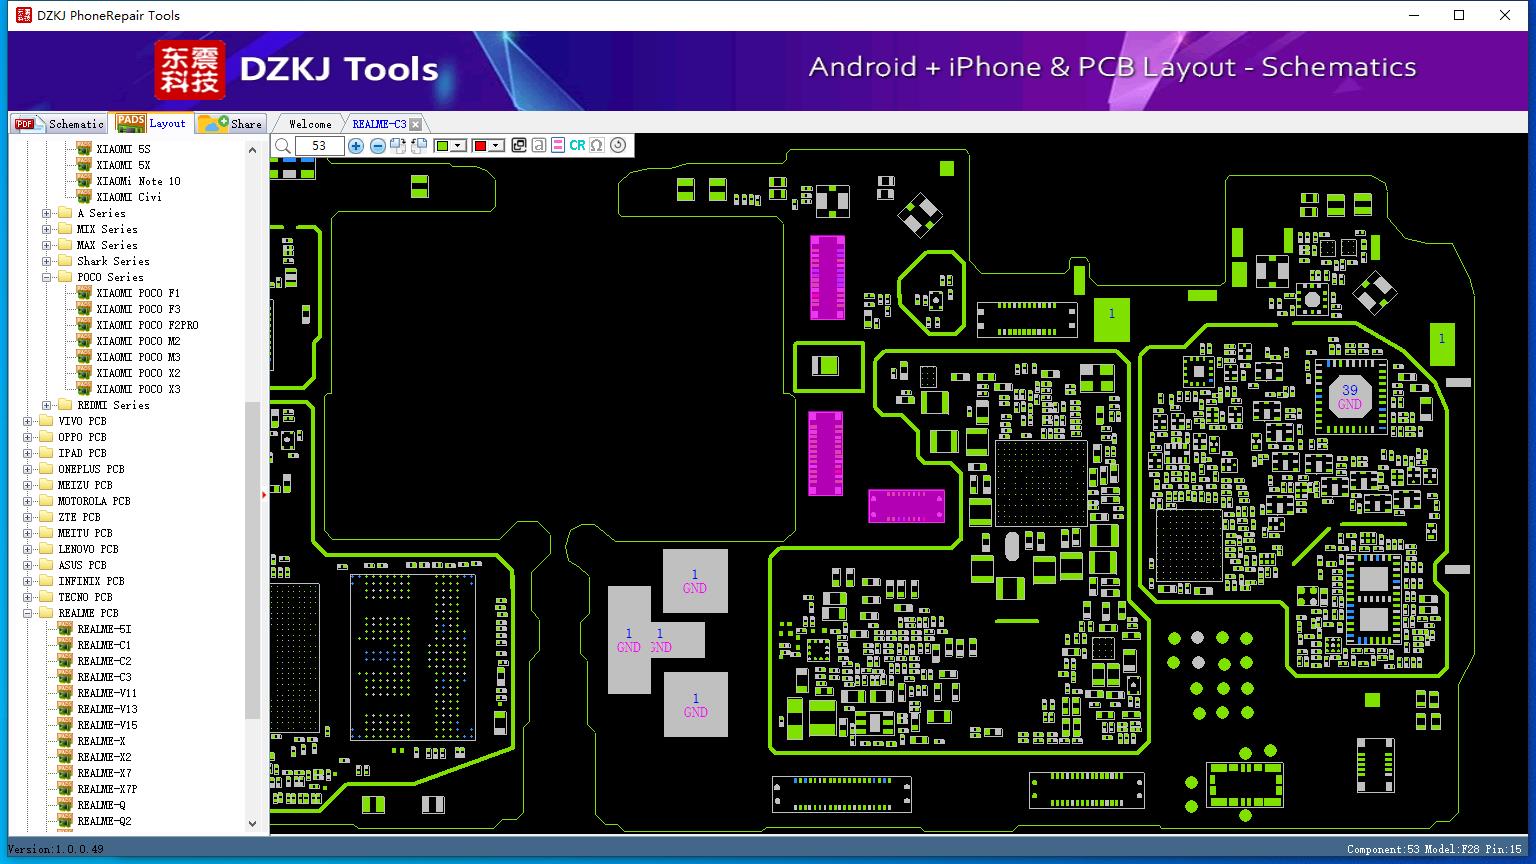Switch to the Schematic tab
The width and height of the screenshot is (1536, 864).
(59, 124)
